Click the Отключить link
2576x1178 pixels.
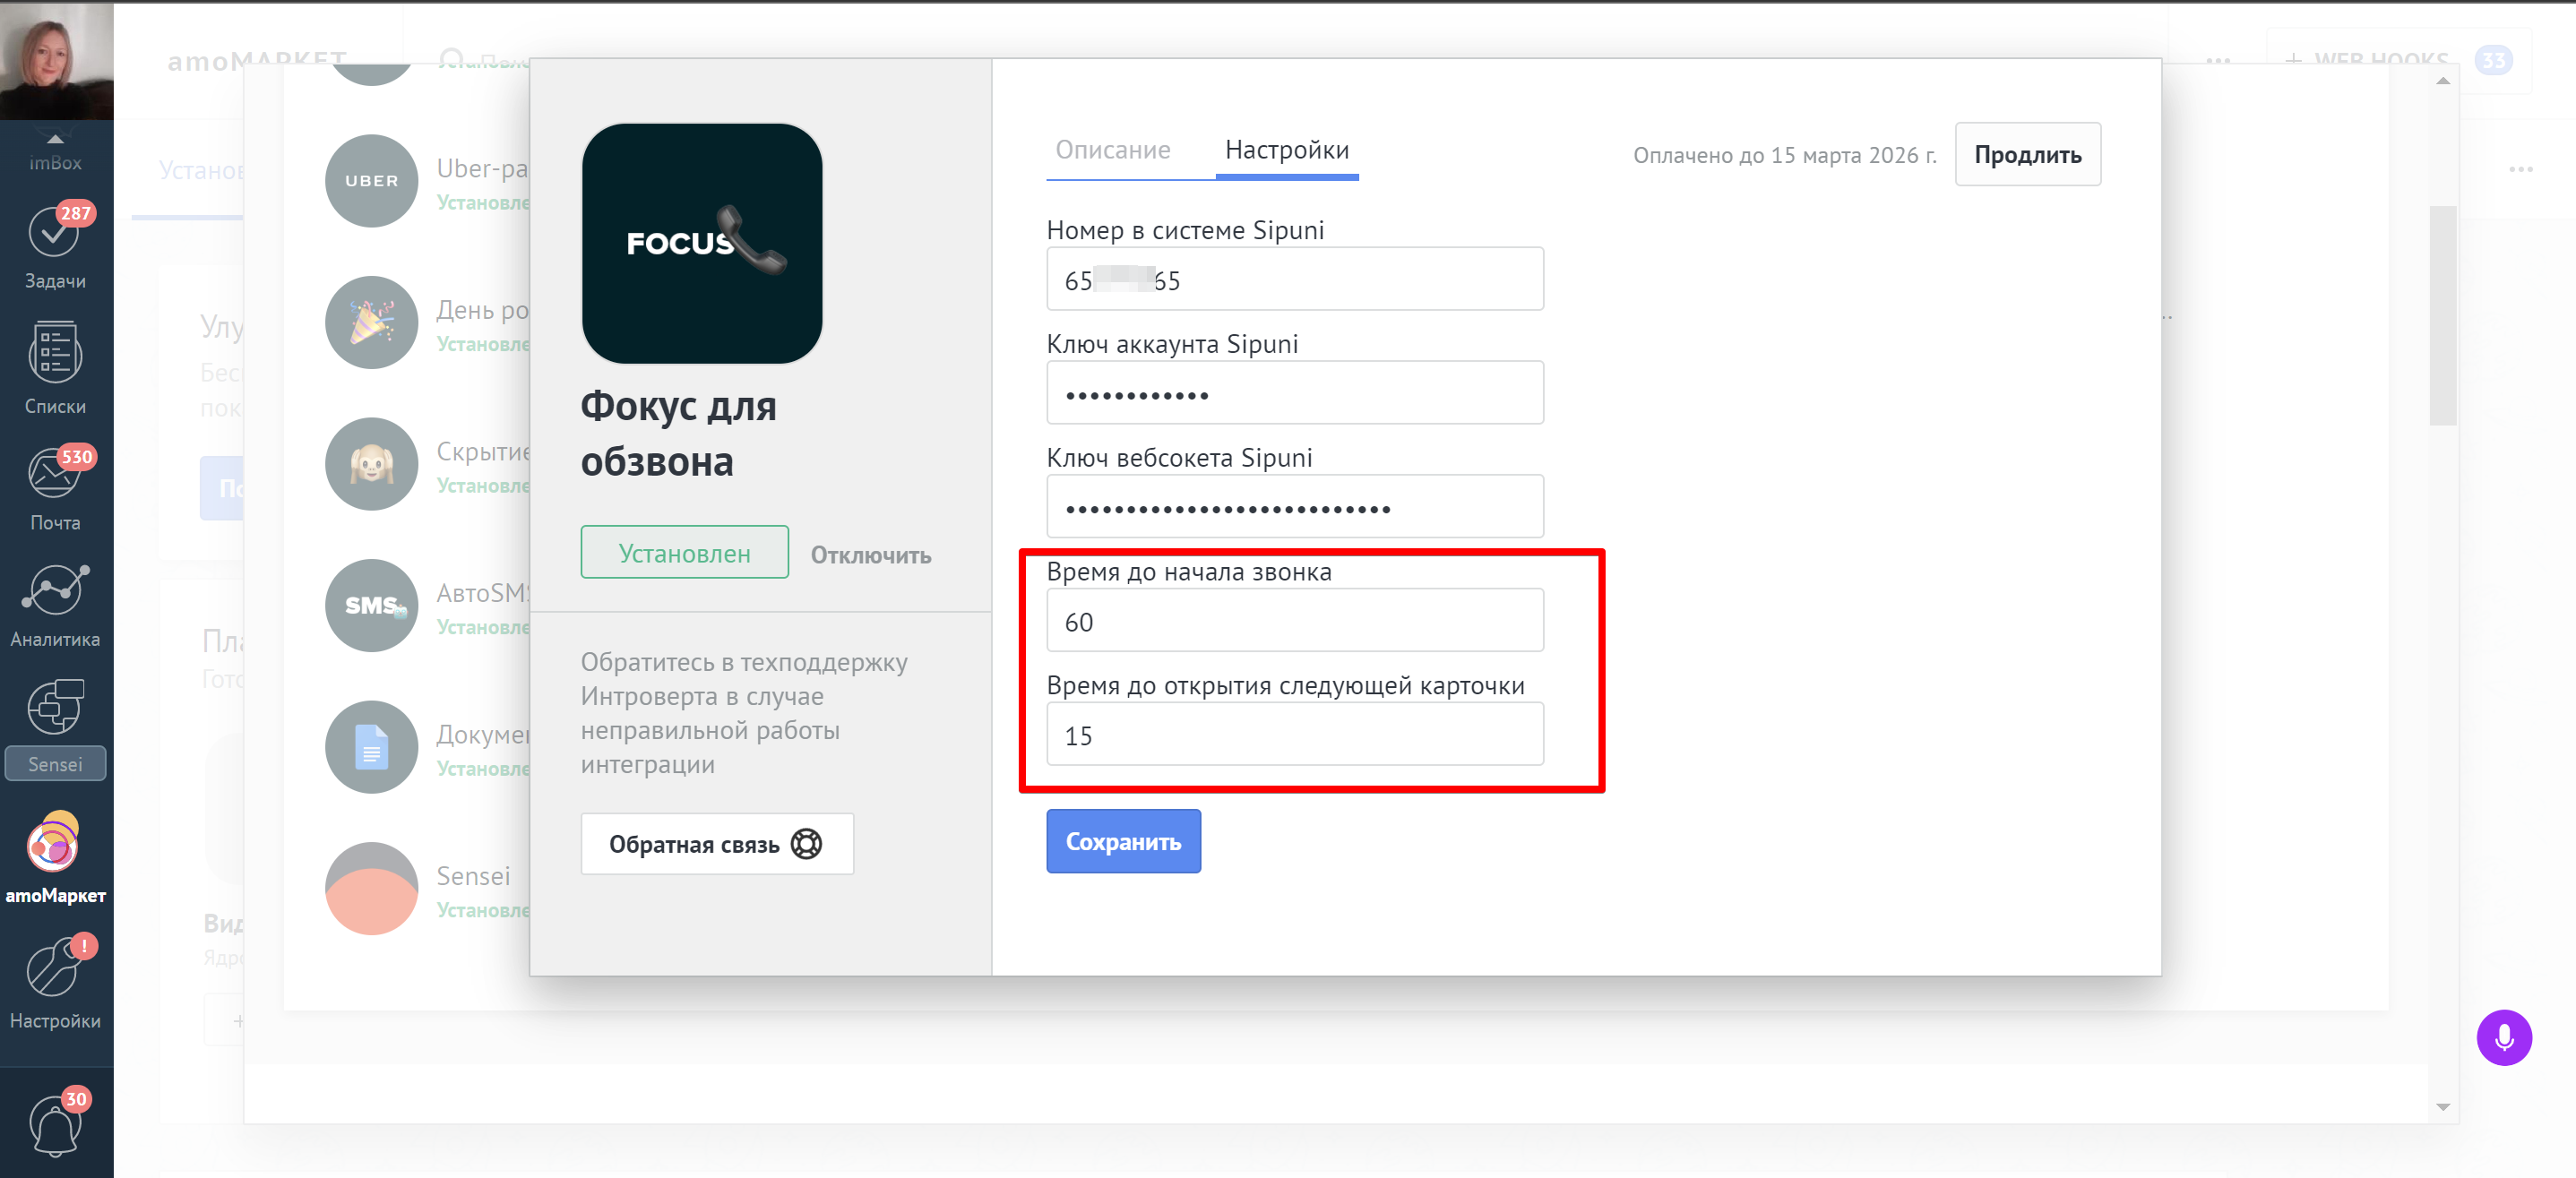click(x=870, y=555)
